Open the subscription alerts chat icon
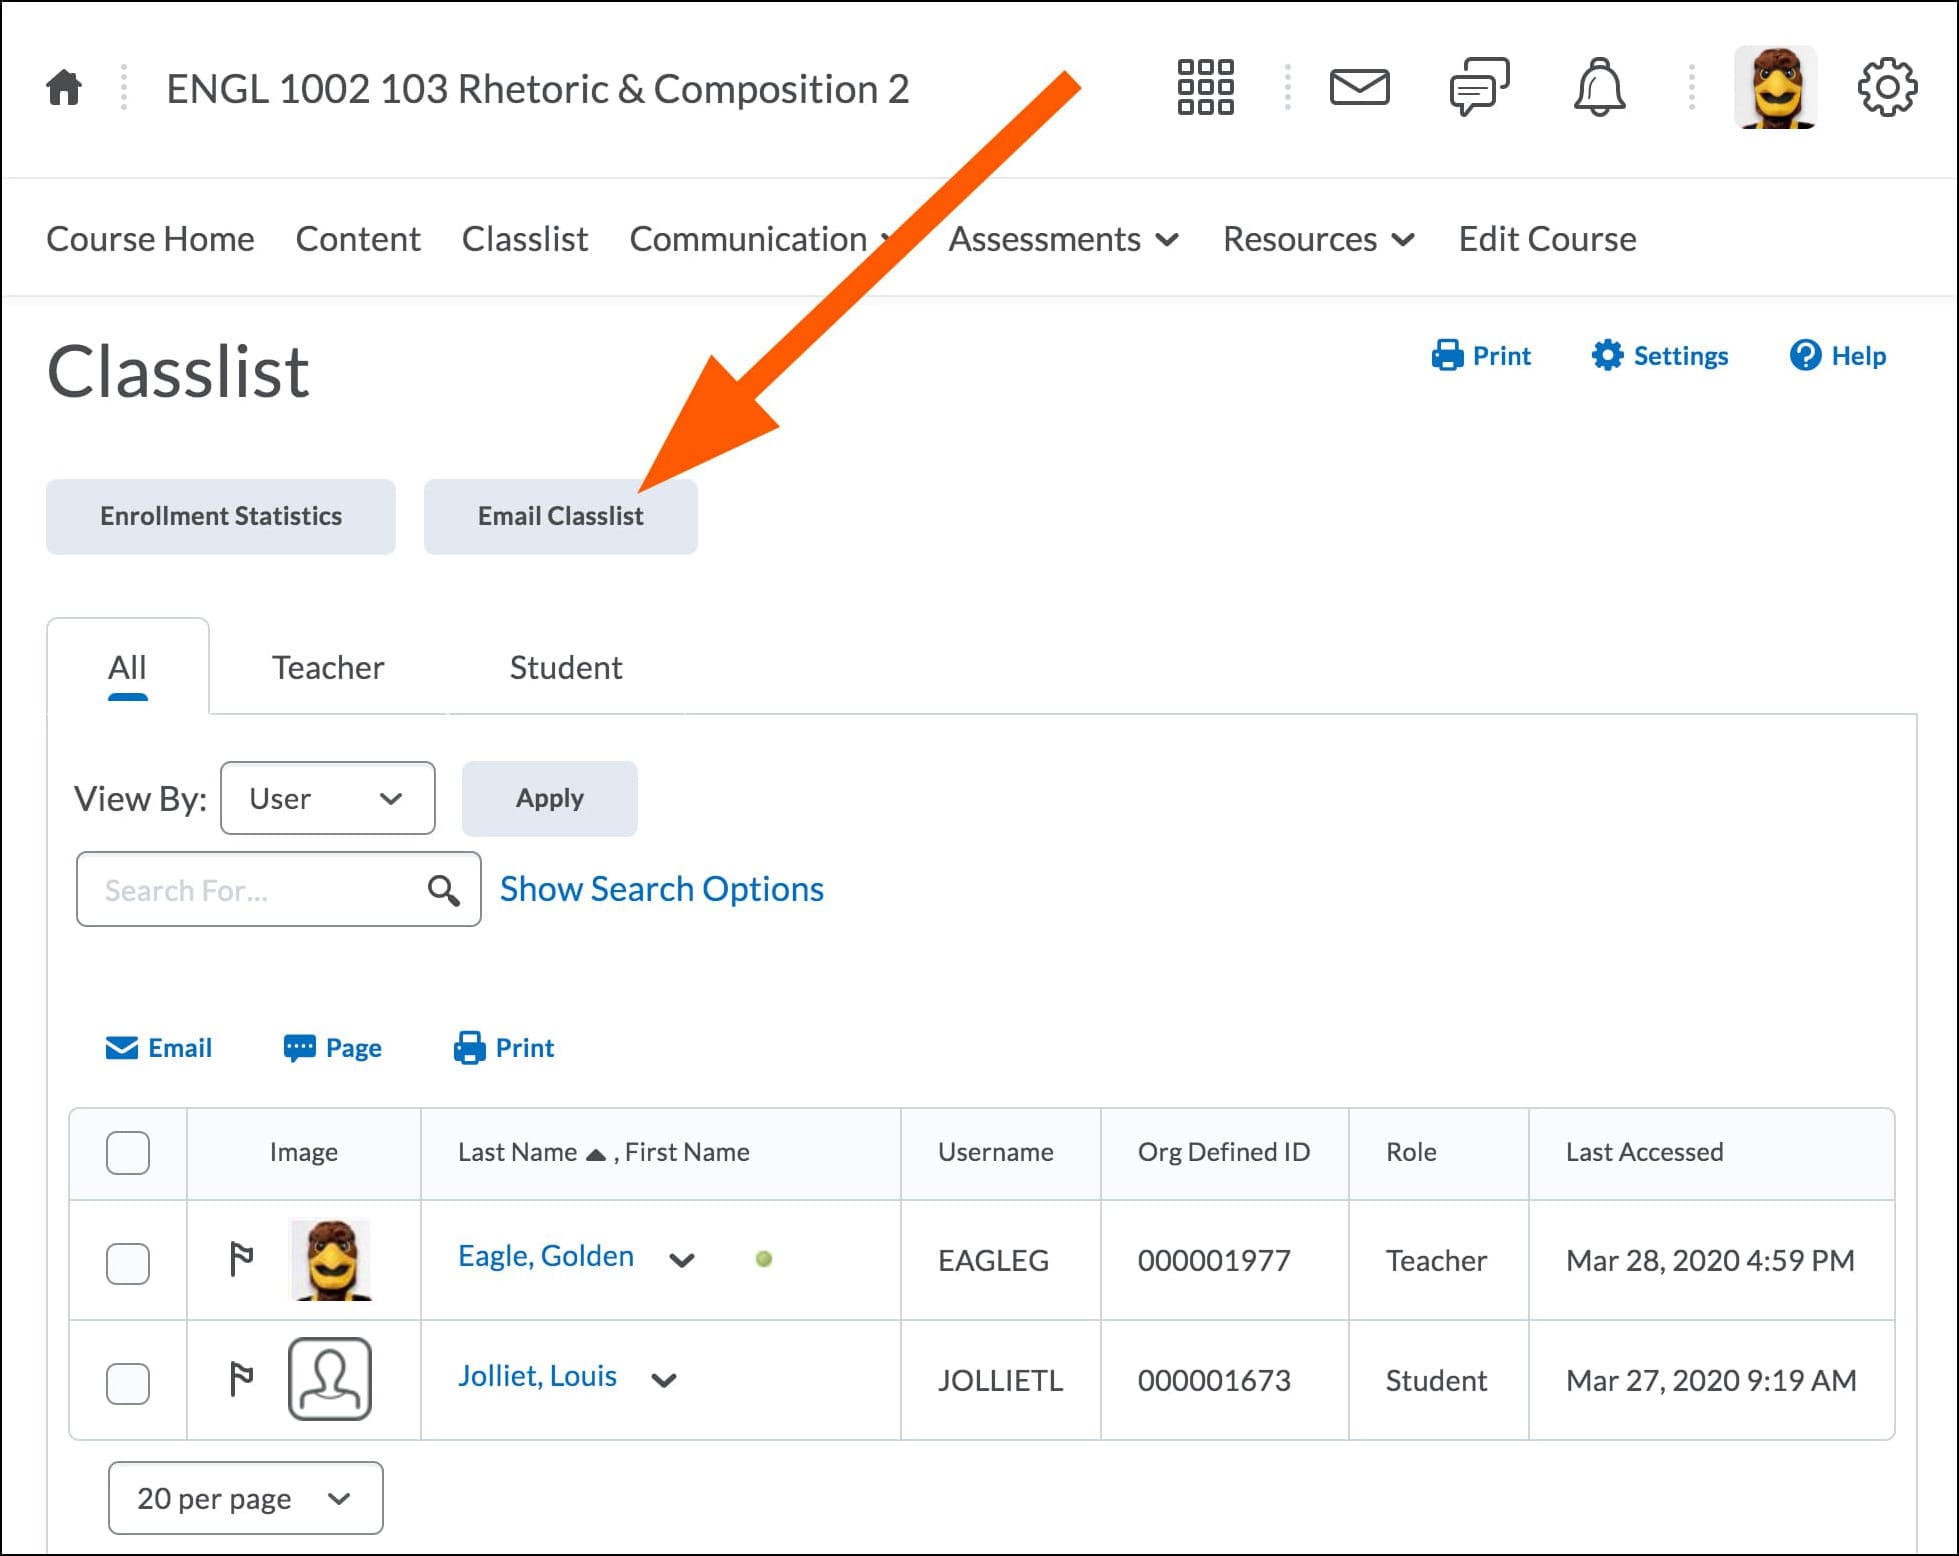 (x=1478, y=88)
